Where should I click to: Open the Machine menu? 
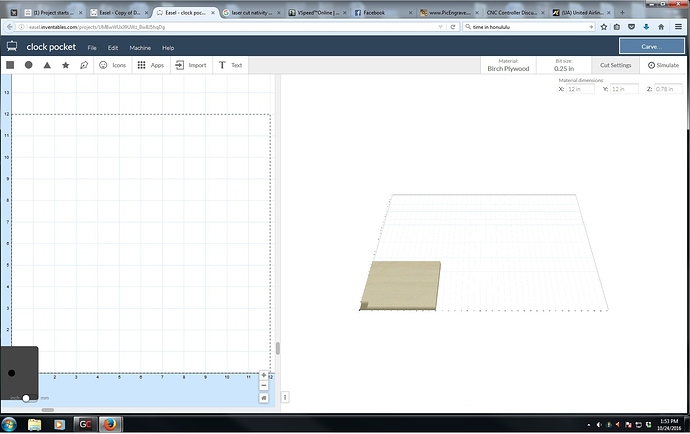point(140,47)
